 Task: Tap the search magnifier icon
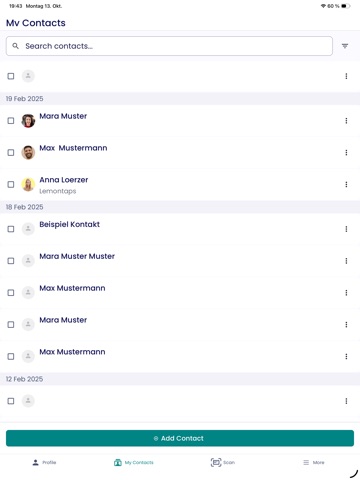pyautogui.click(x=15, y=46)
